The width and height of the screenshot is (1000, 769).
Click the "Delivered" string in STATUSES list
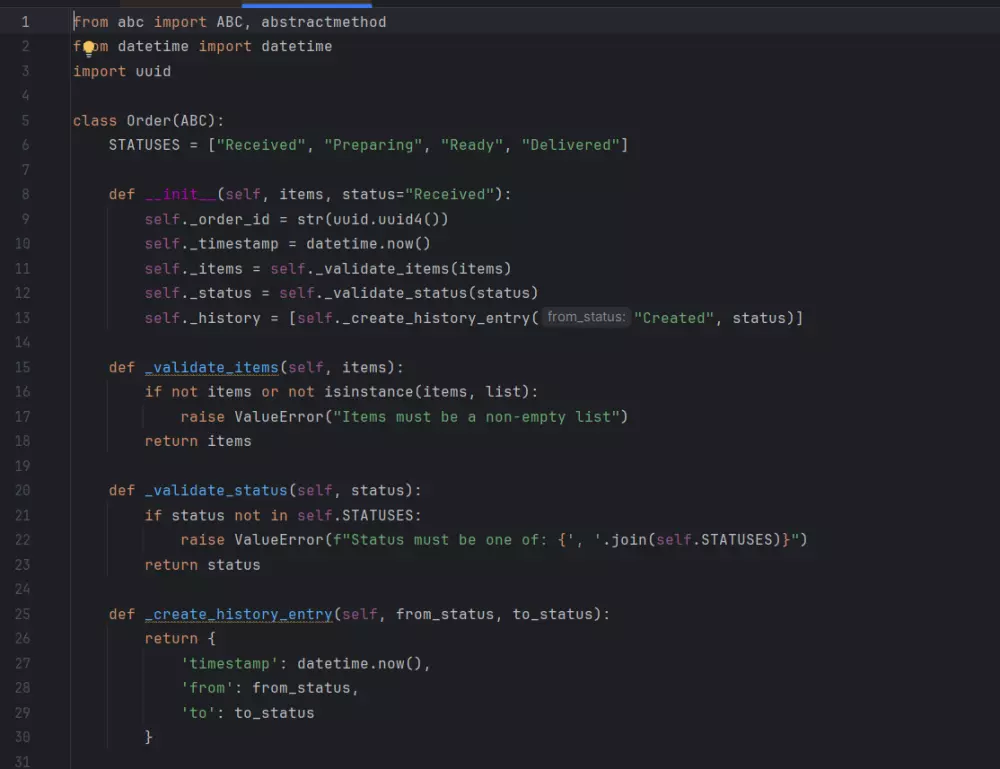(570, 145)
